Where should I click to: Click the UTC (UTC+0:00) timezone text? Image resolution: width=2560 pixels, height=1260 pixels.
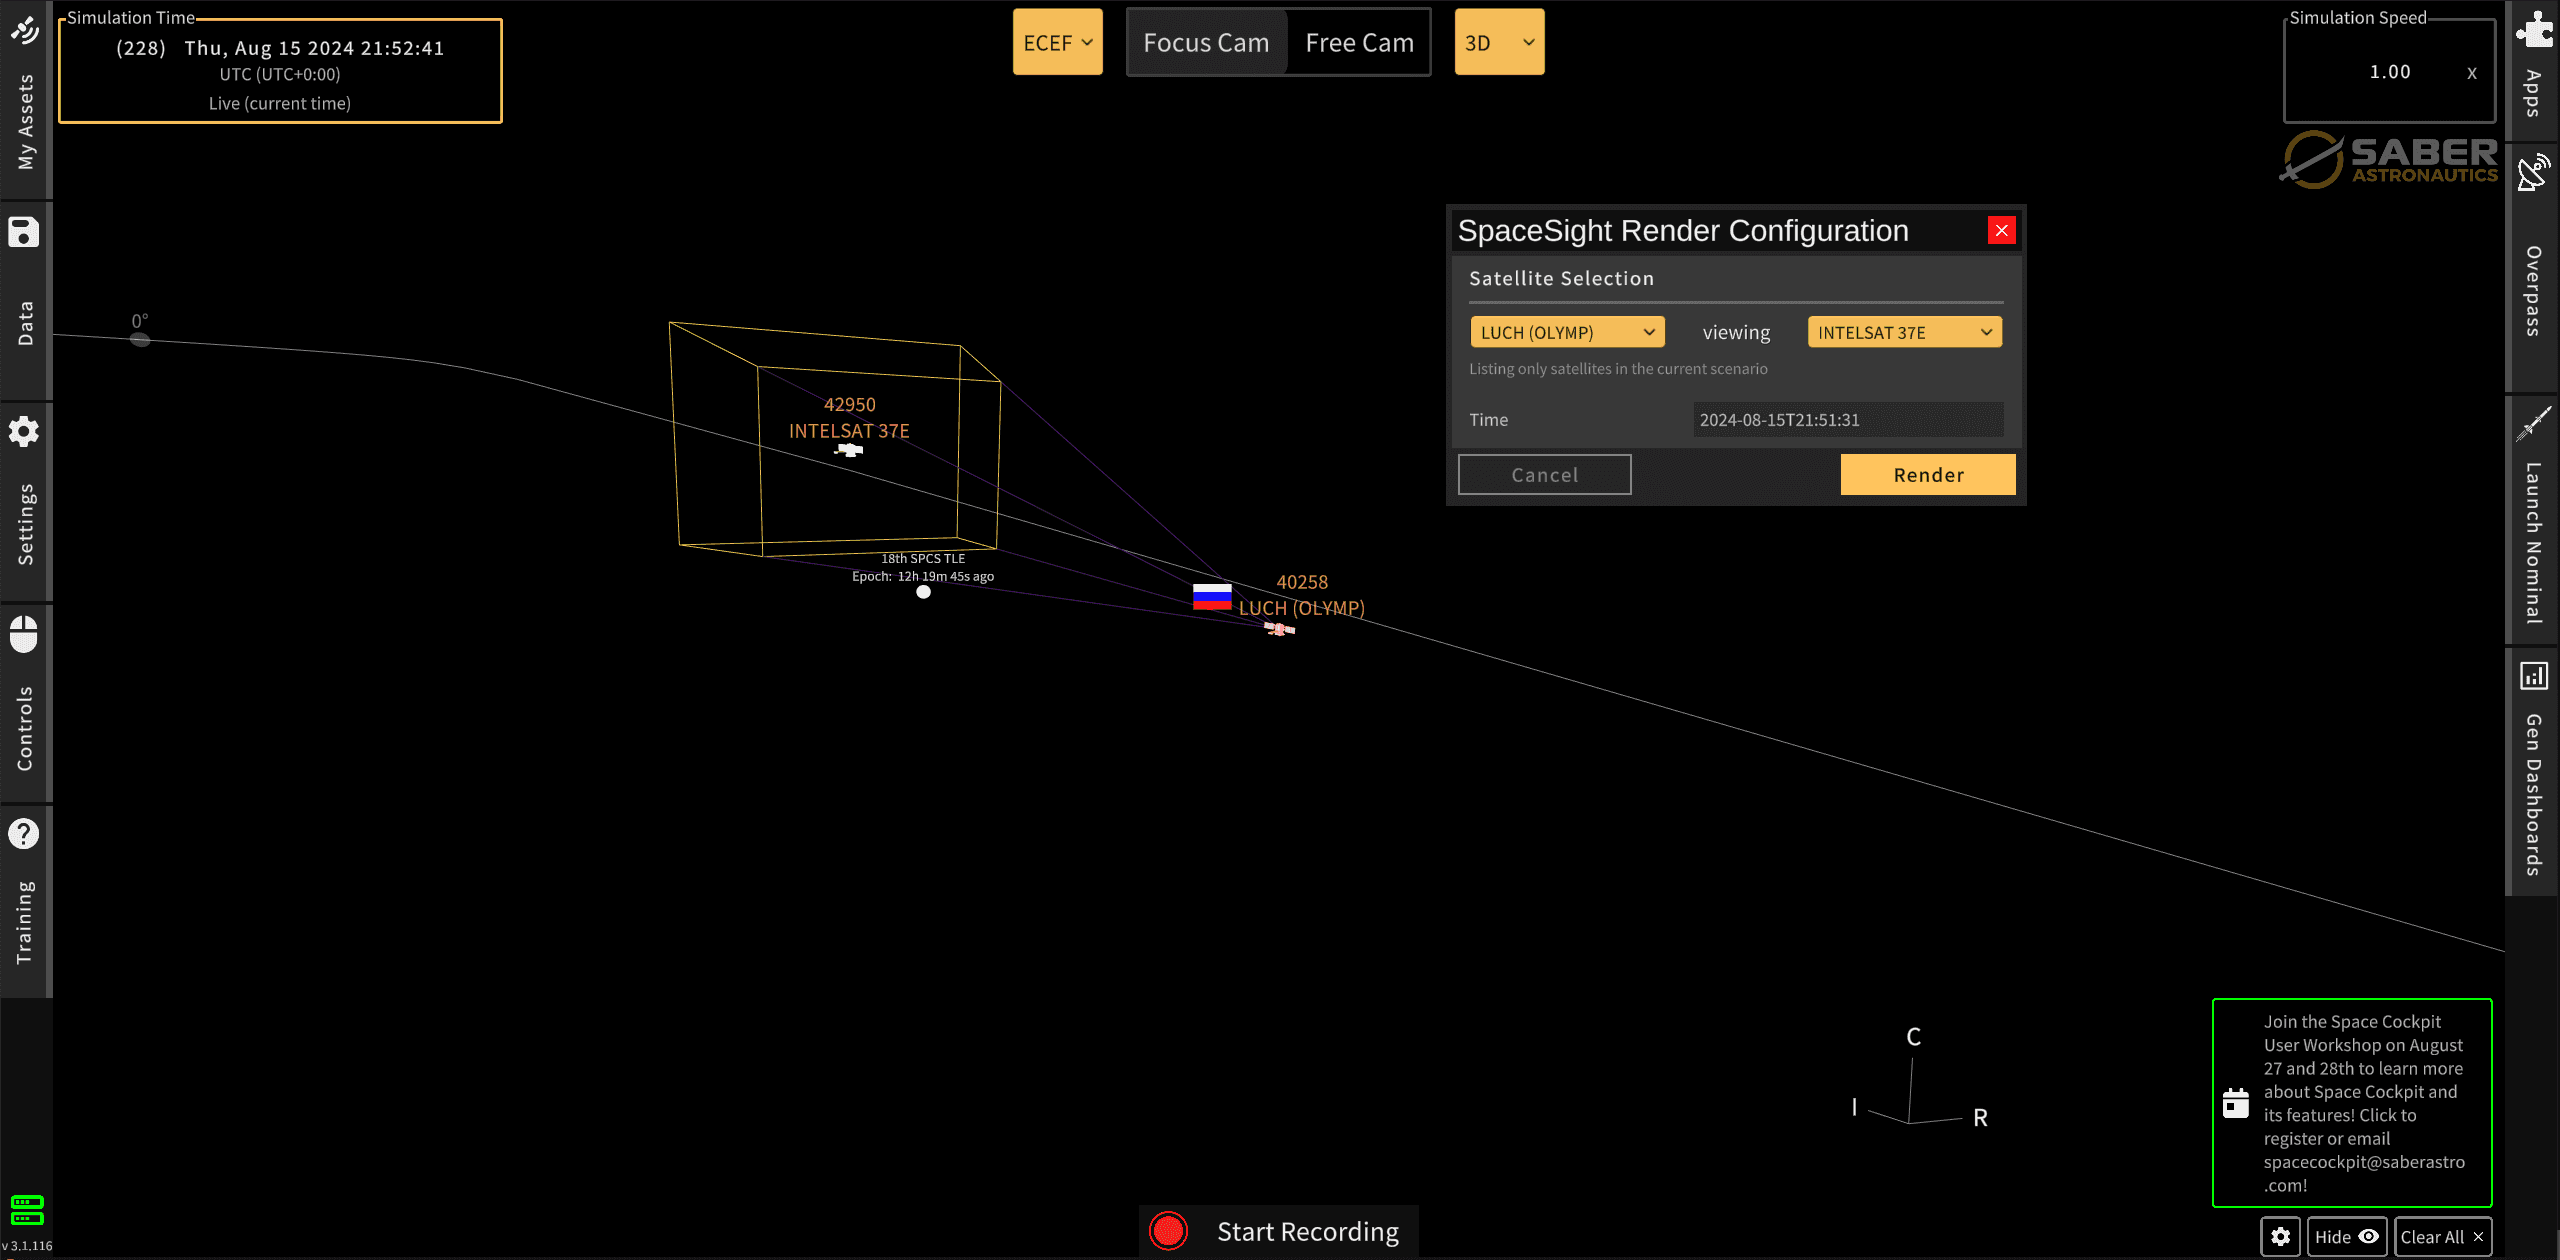tap(280, 74)
